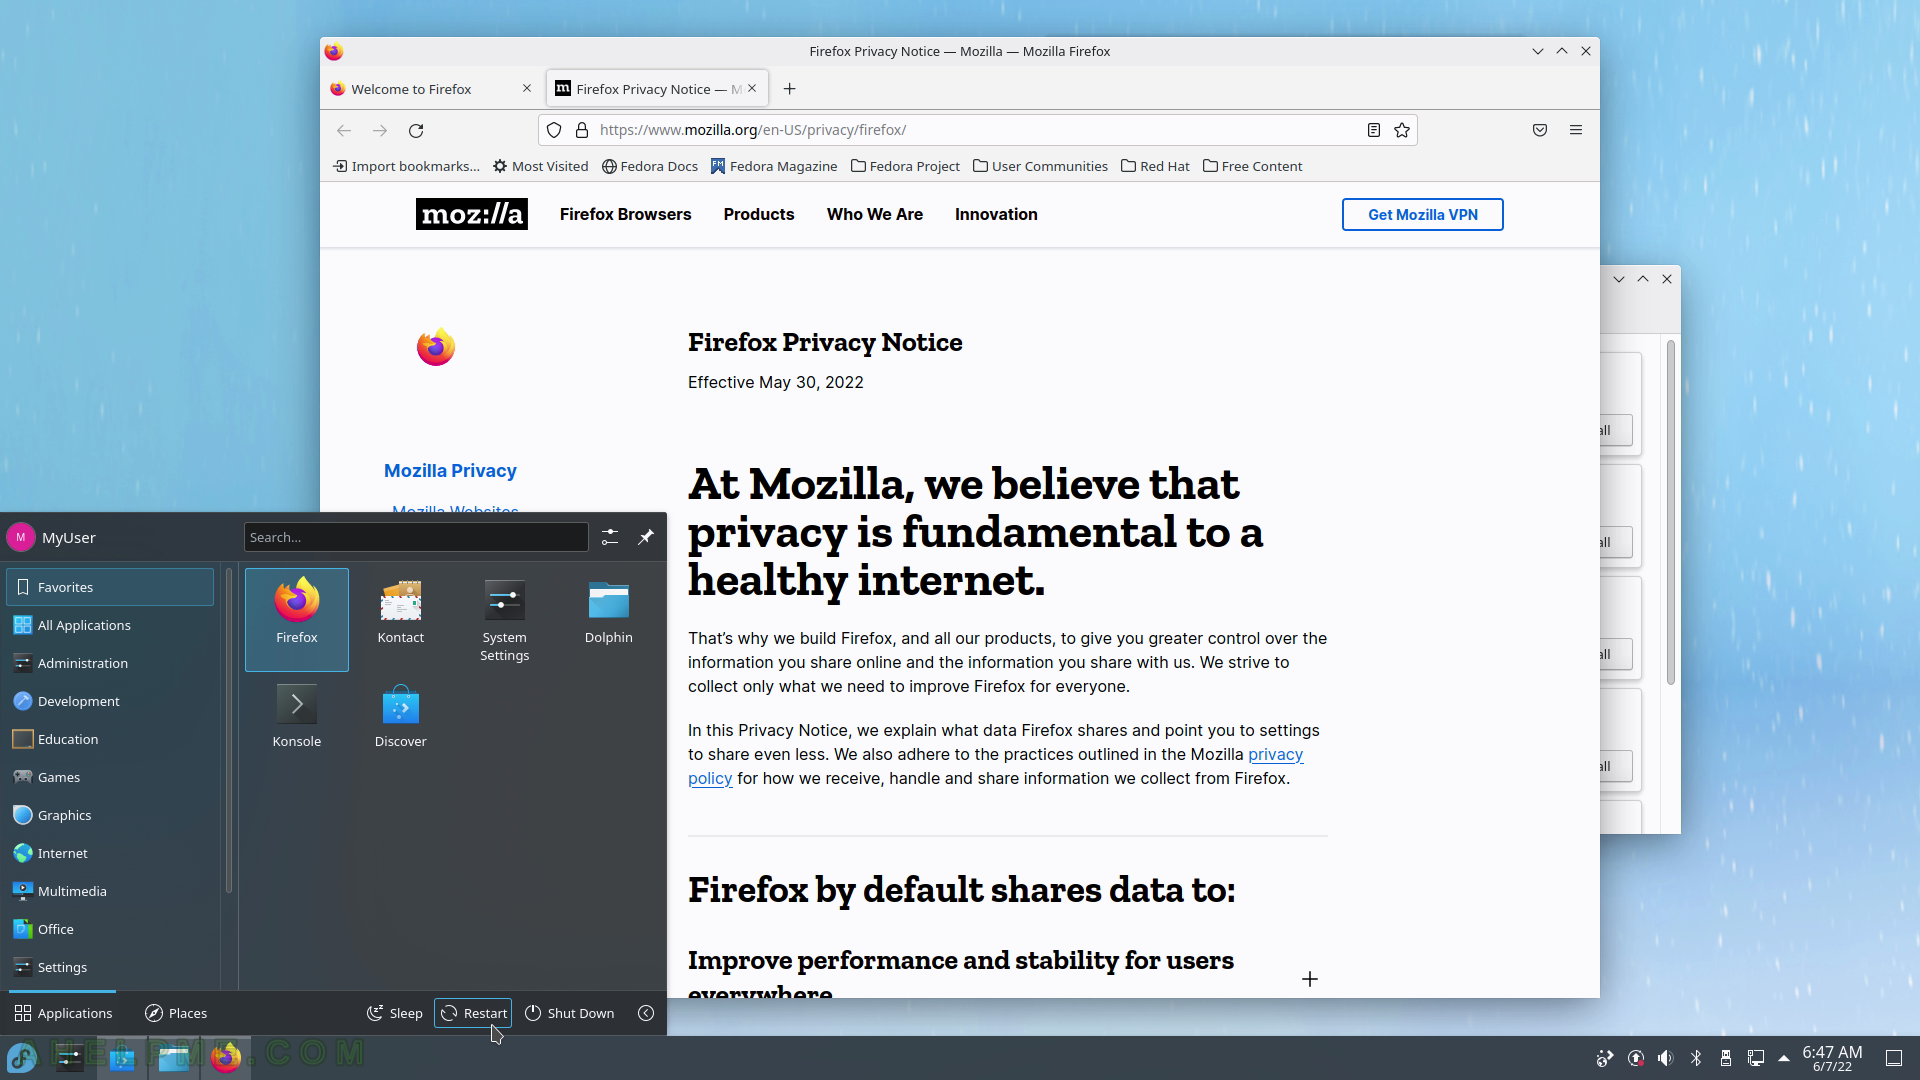Expand Improve performance and stability section
Viewport: 1920px width, 1080px height.
point(1310,979)
